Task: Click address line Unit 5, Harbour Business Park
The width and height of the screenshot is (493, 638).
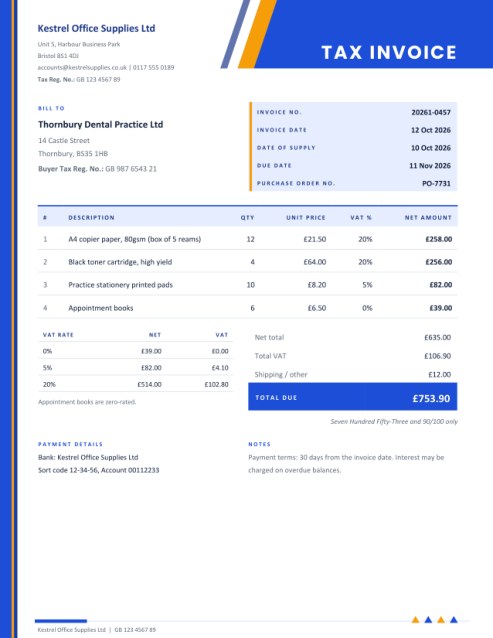Action: click(x=79, y=44)
